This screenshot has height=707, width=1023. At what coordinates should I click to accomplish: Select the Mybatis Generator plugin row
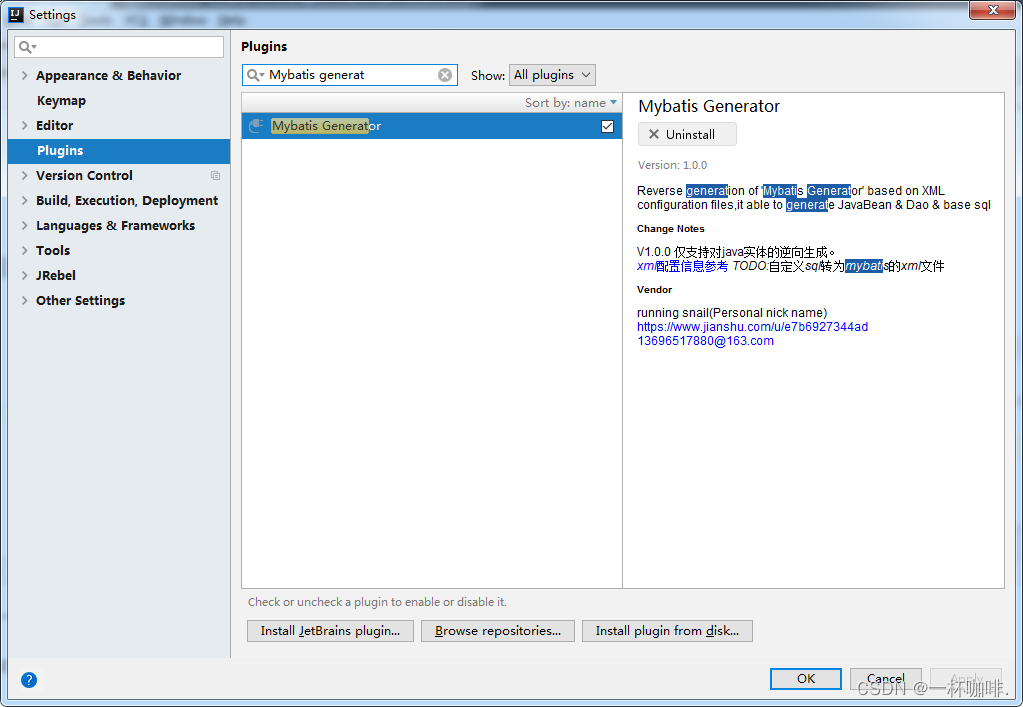432,126
